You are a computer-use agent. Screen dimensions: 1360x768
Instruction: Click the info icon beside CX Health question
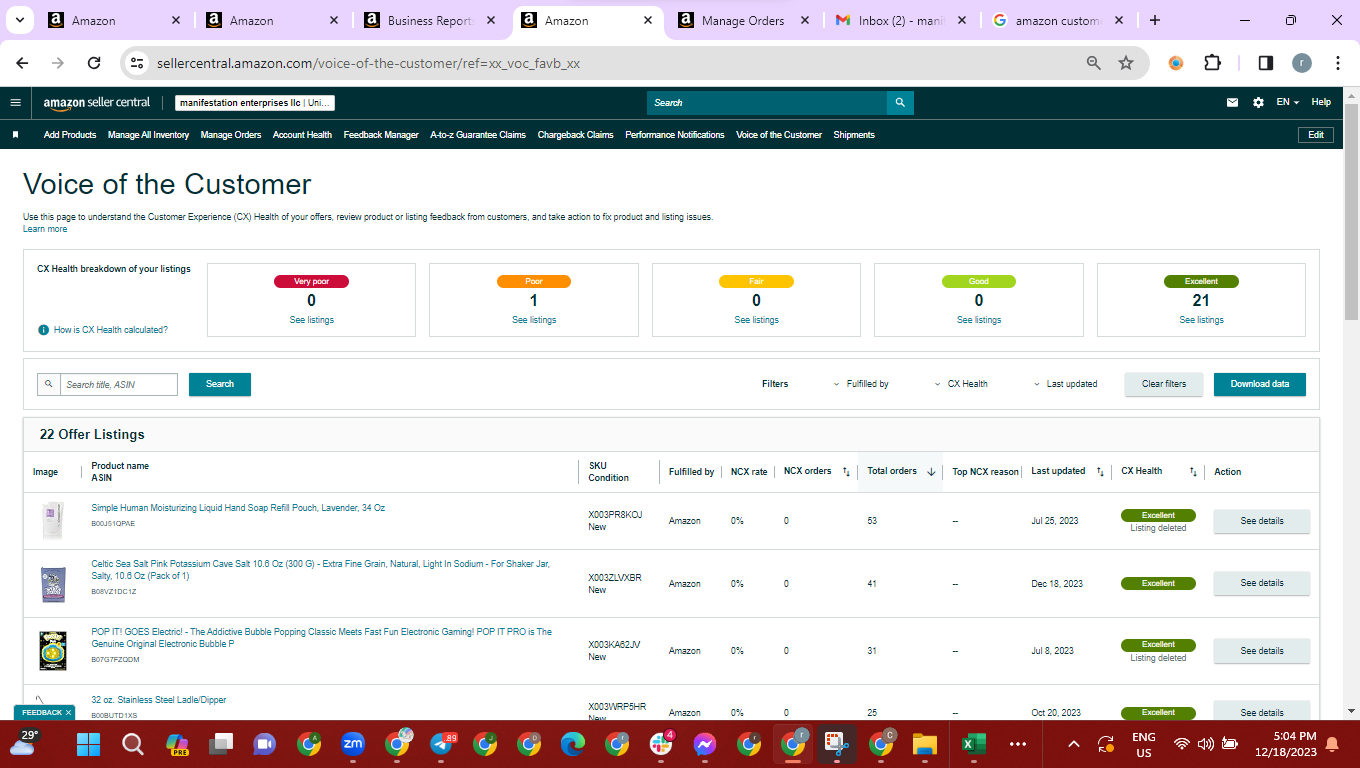point(43,329)
